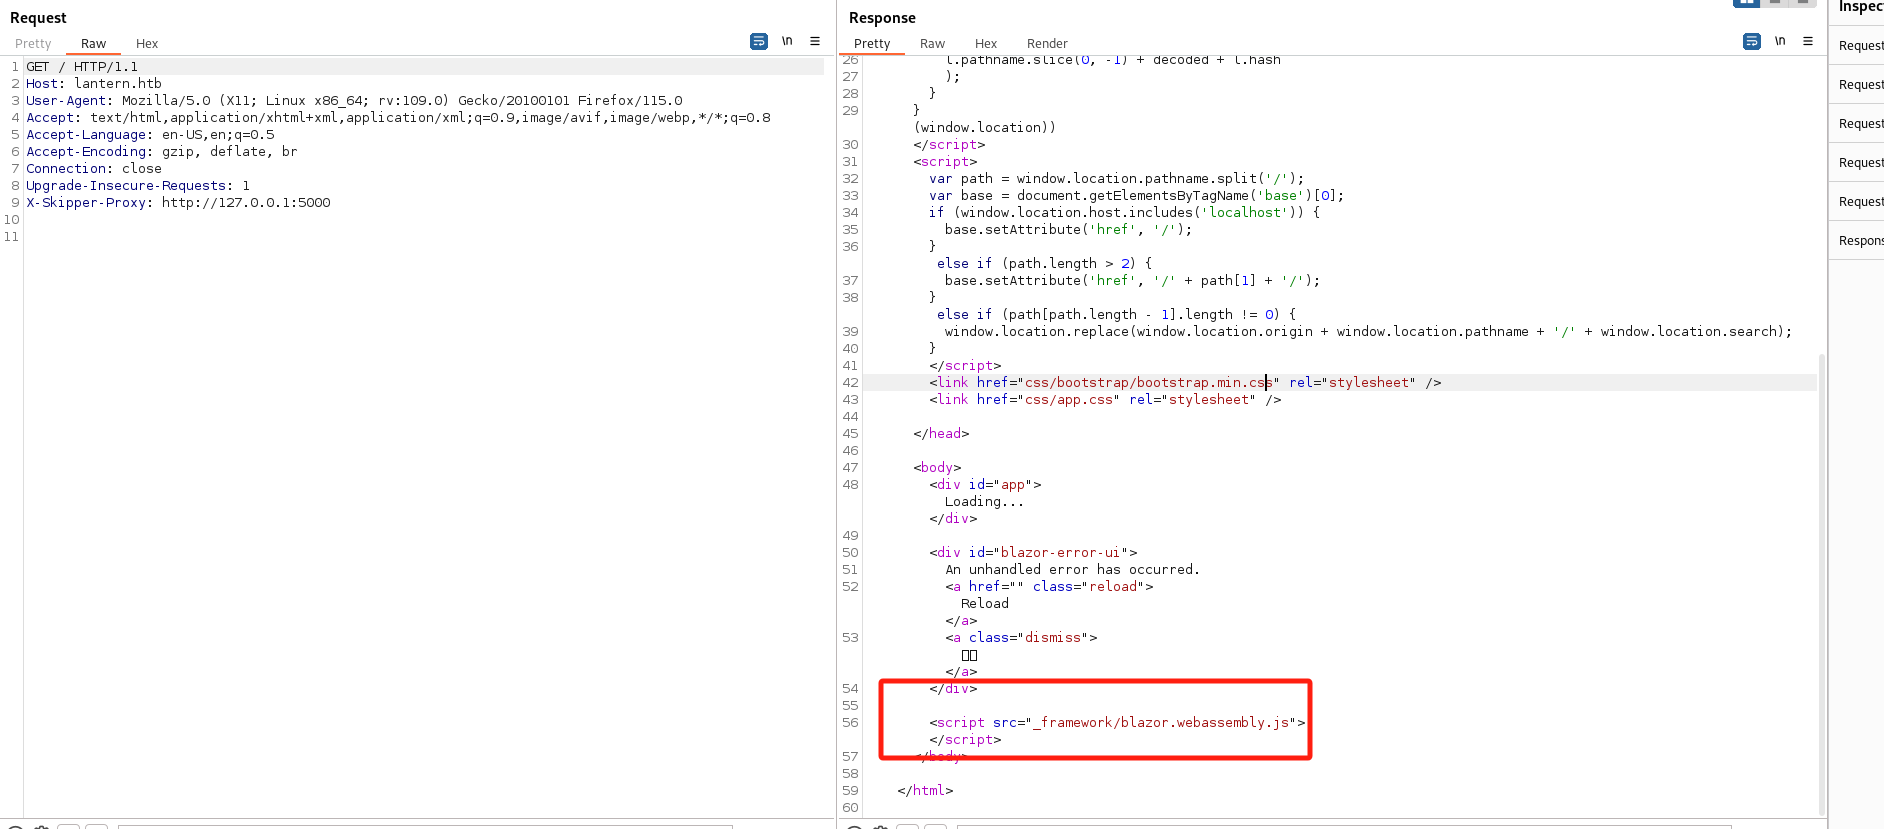Click the X-Skipper-Proxy header line
The image size is (1884, 829).
178,203
